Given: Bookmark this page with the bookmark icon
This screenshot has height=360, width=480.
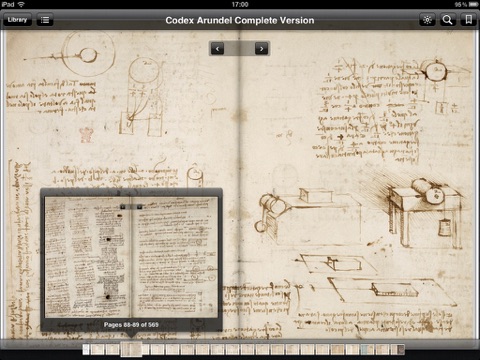Looking at the screenshot, I should pos(468,20).
